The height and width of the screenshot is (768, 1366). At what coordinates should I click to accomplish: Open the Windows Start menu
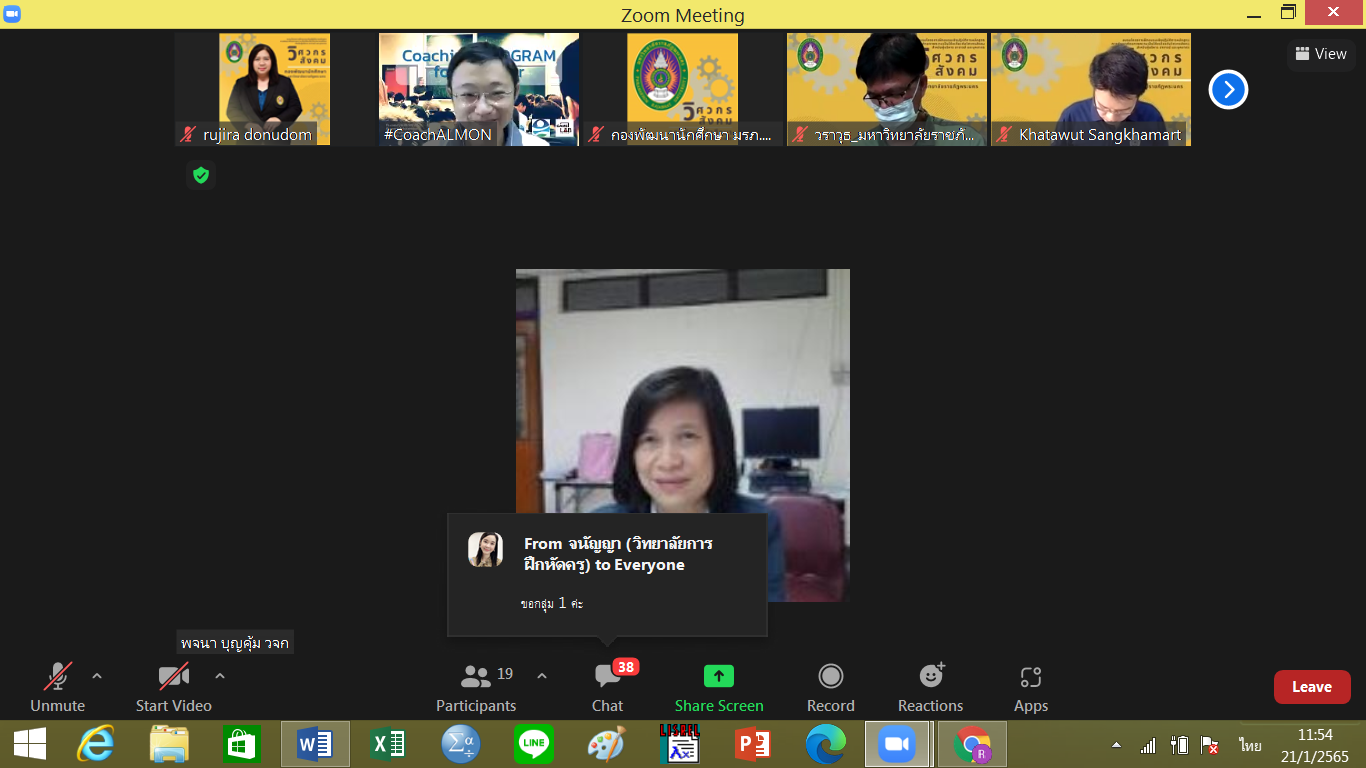coord(30,744)
